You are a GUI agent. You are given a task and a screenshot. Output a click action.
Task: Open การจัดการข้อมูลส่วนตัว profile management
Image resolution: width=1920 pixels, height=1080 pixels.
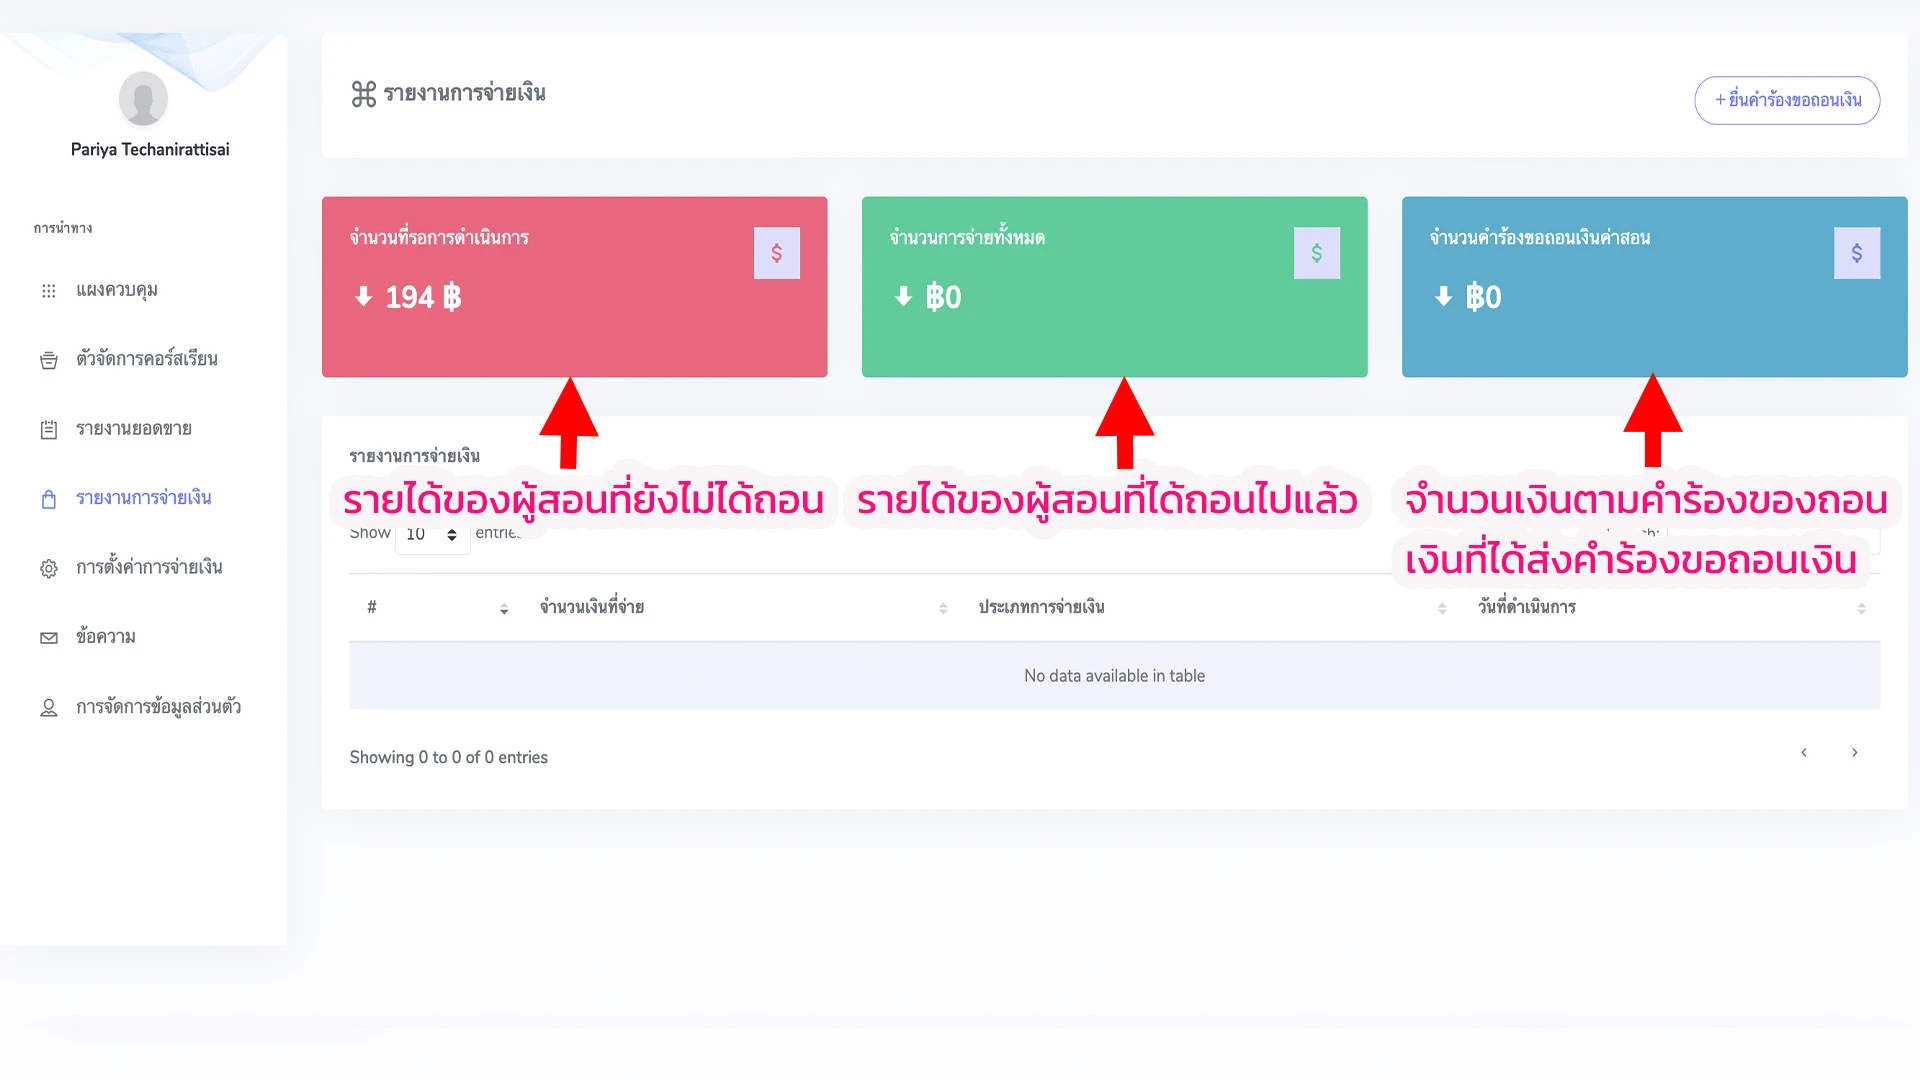click(159, 707)
